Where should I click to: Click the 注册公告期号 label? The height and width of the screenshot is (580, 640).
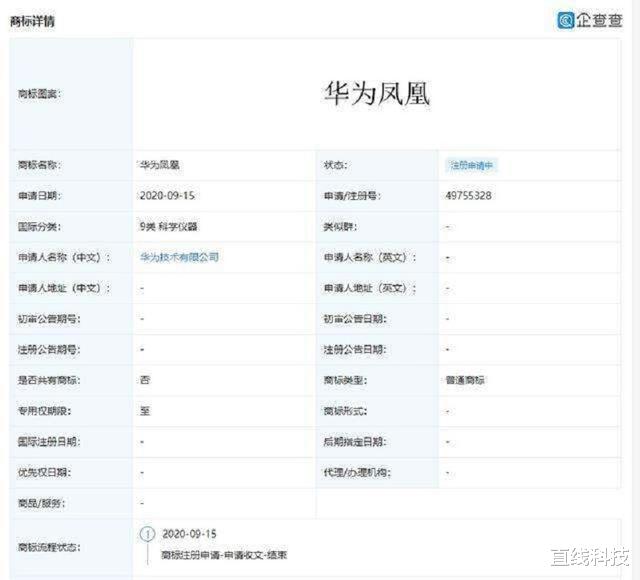(49, 350)
